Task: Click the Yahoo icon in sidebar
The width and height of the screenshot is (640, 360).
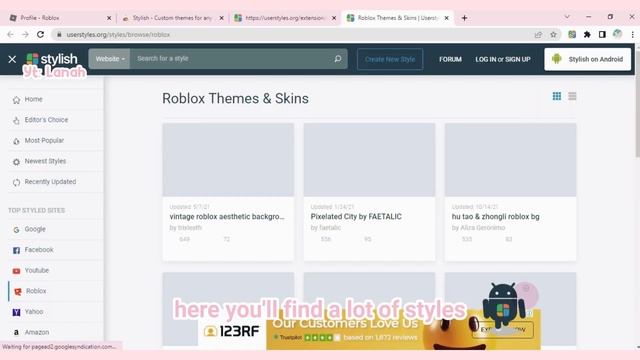Action: [x=16, y=312]
